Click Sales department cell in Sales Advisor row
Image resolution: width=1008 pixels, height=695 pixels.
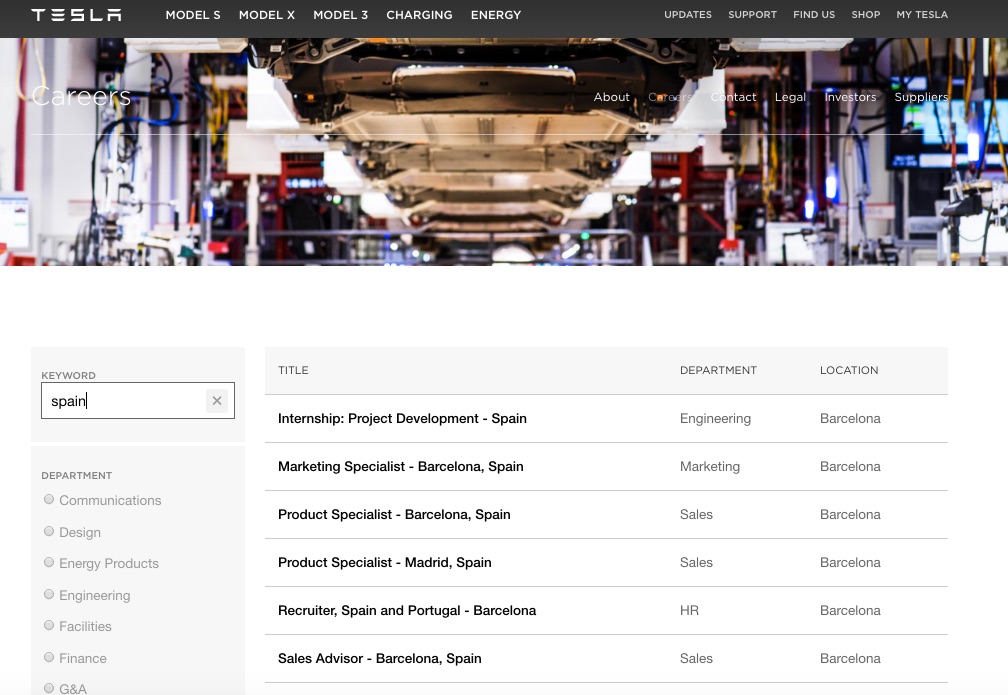(x=696, y=658)
